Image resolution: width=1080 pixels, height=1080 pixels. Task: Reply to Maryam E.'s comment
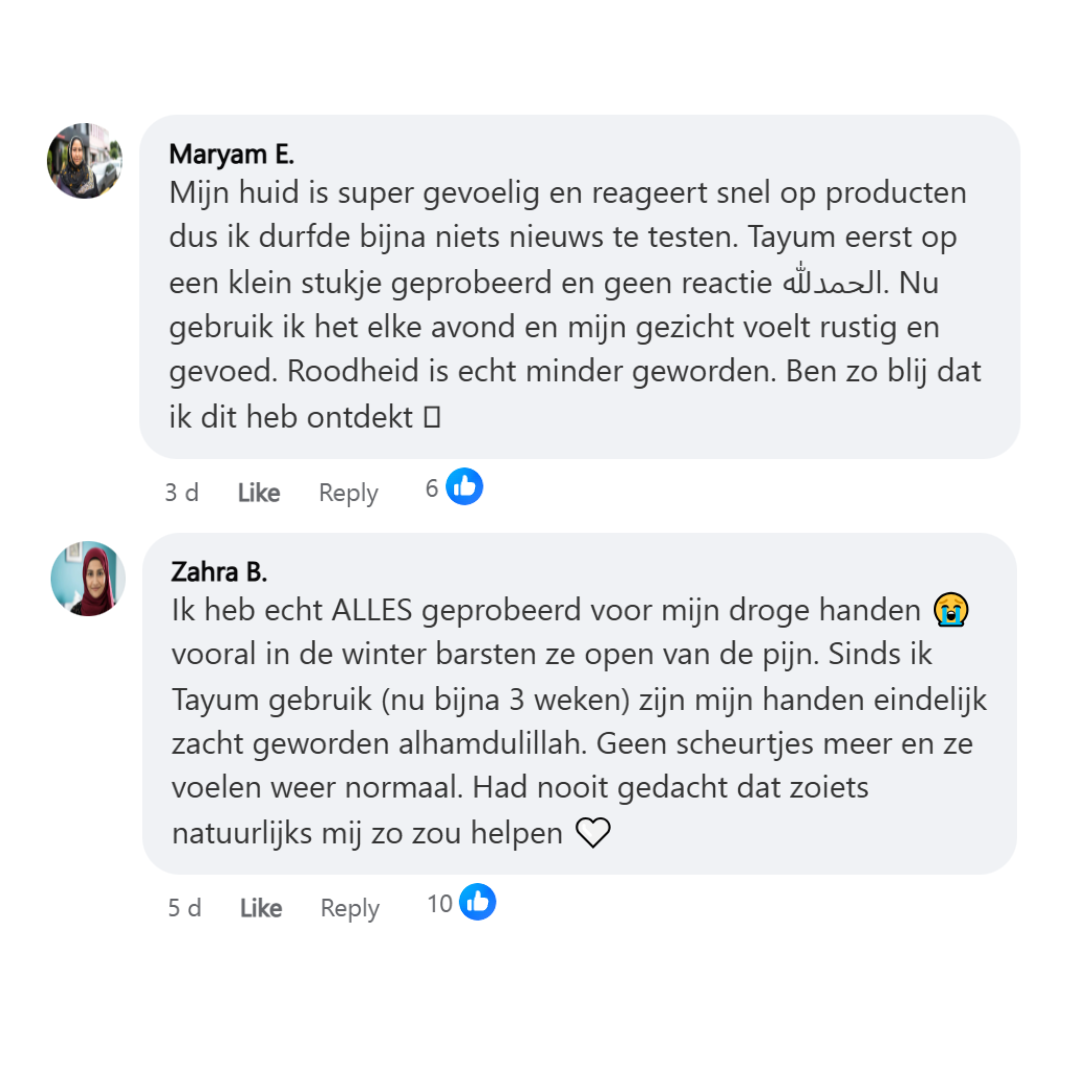(x=348, y=492)
